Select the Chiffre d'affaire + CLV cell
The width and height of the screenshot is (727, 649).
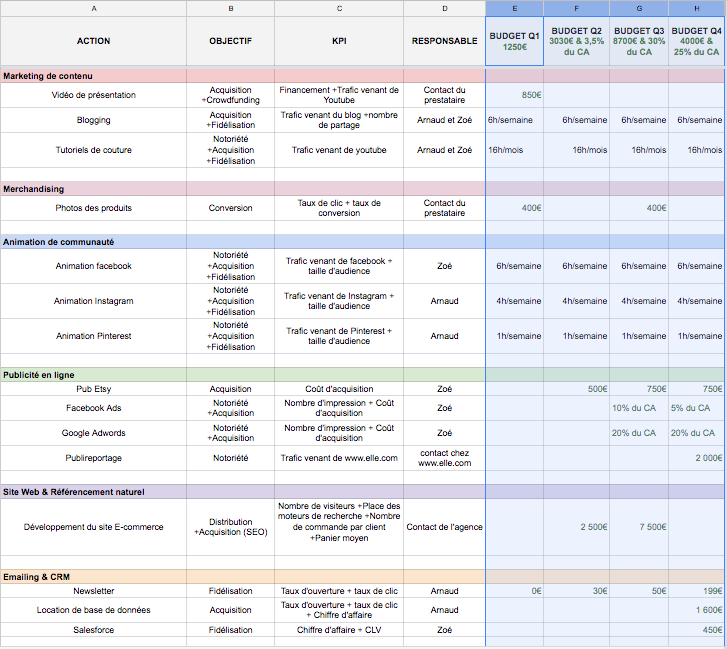tap(339, 630)
